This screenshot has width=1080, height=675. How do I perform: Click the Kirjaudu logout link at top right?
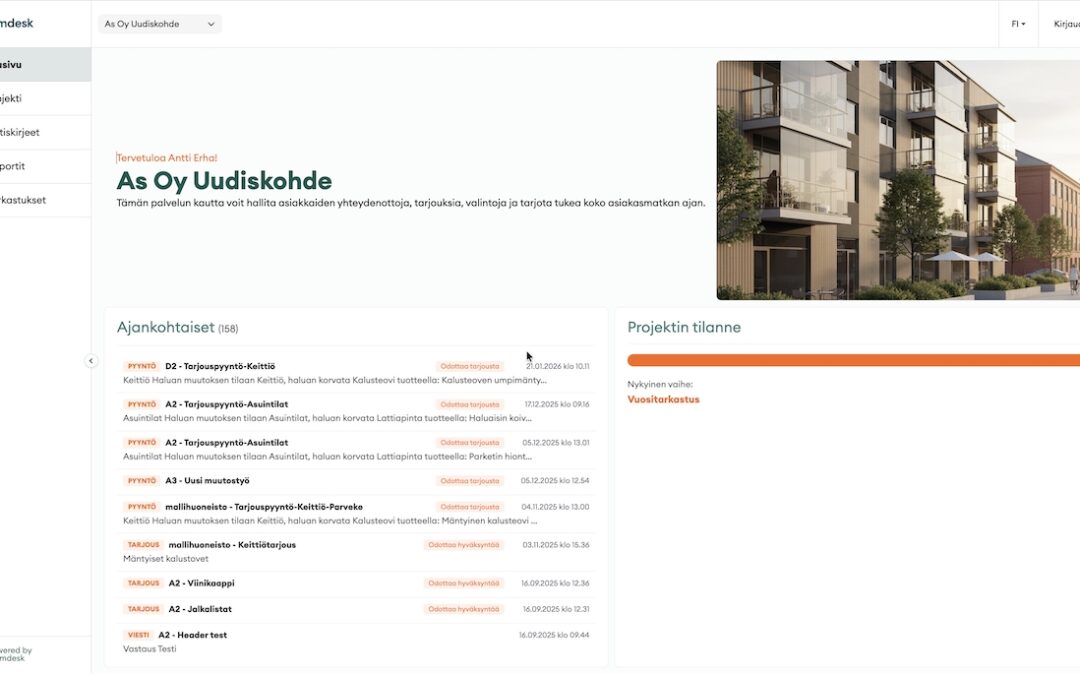tap(1064, 24)
